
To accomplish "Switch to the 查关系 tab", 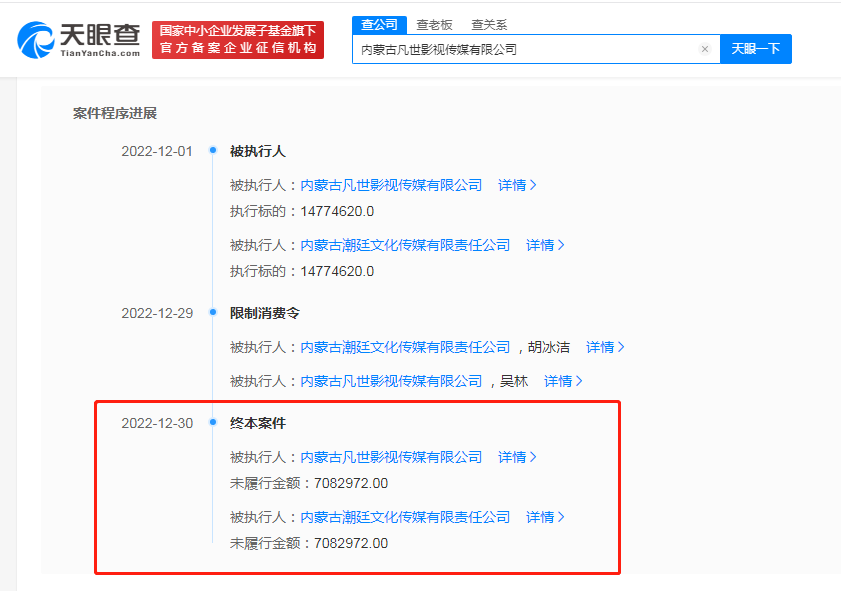I will [x=488, y=23].
